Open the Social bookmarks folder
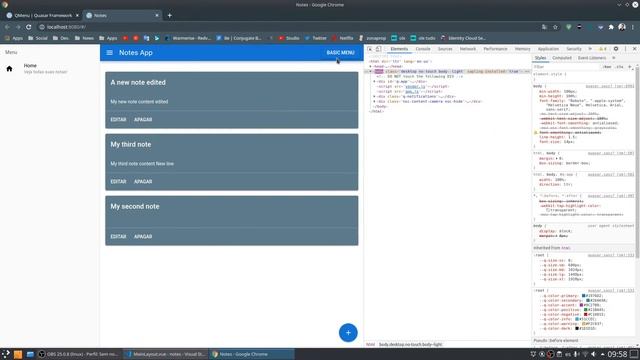The width and height of the screenshot is (640, 360). 38,38
